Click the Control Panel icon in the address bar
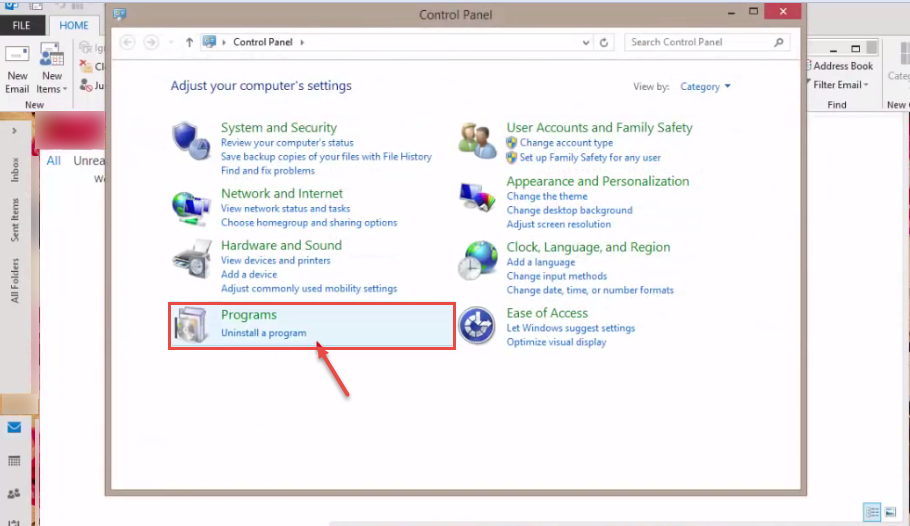This screenshot has height=526, width=910. (x=210, y=42)
